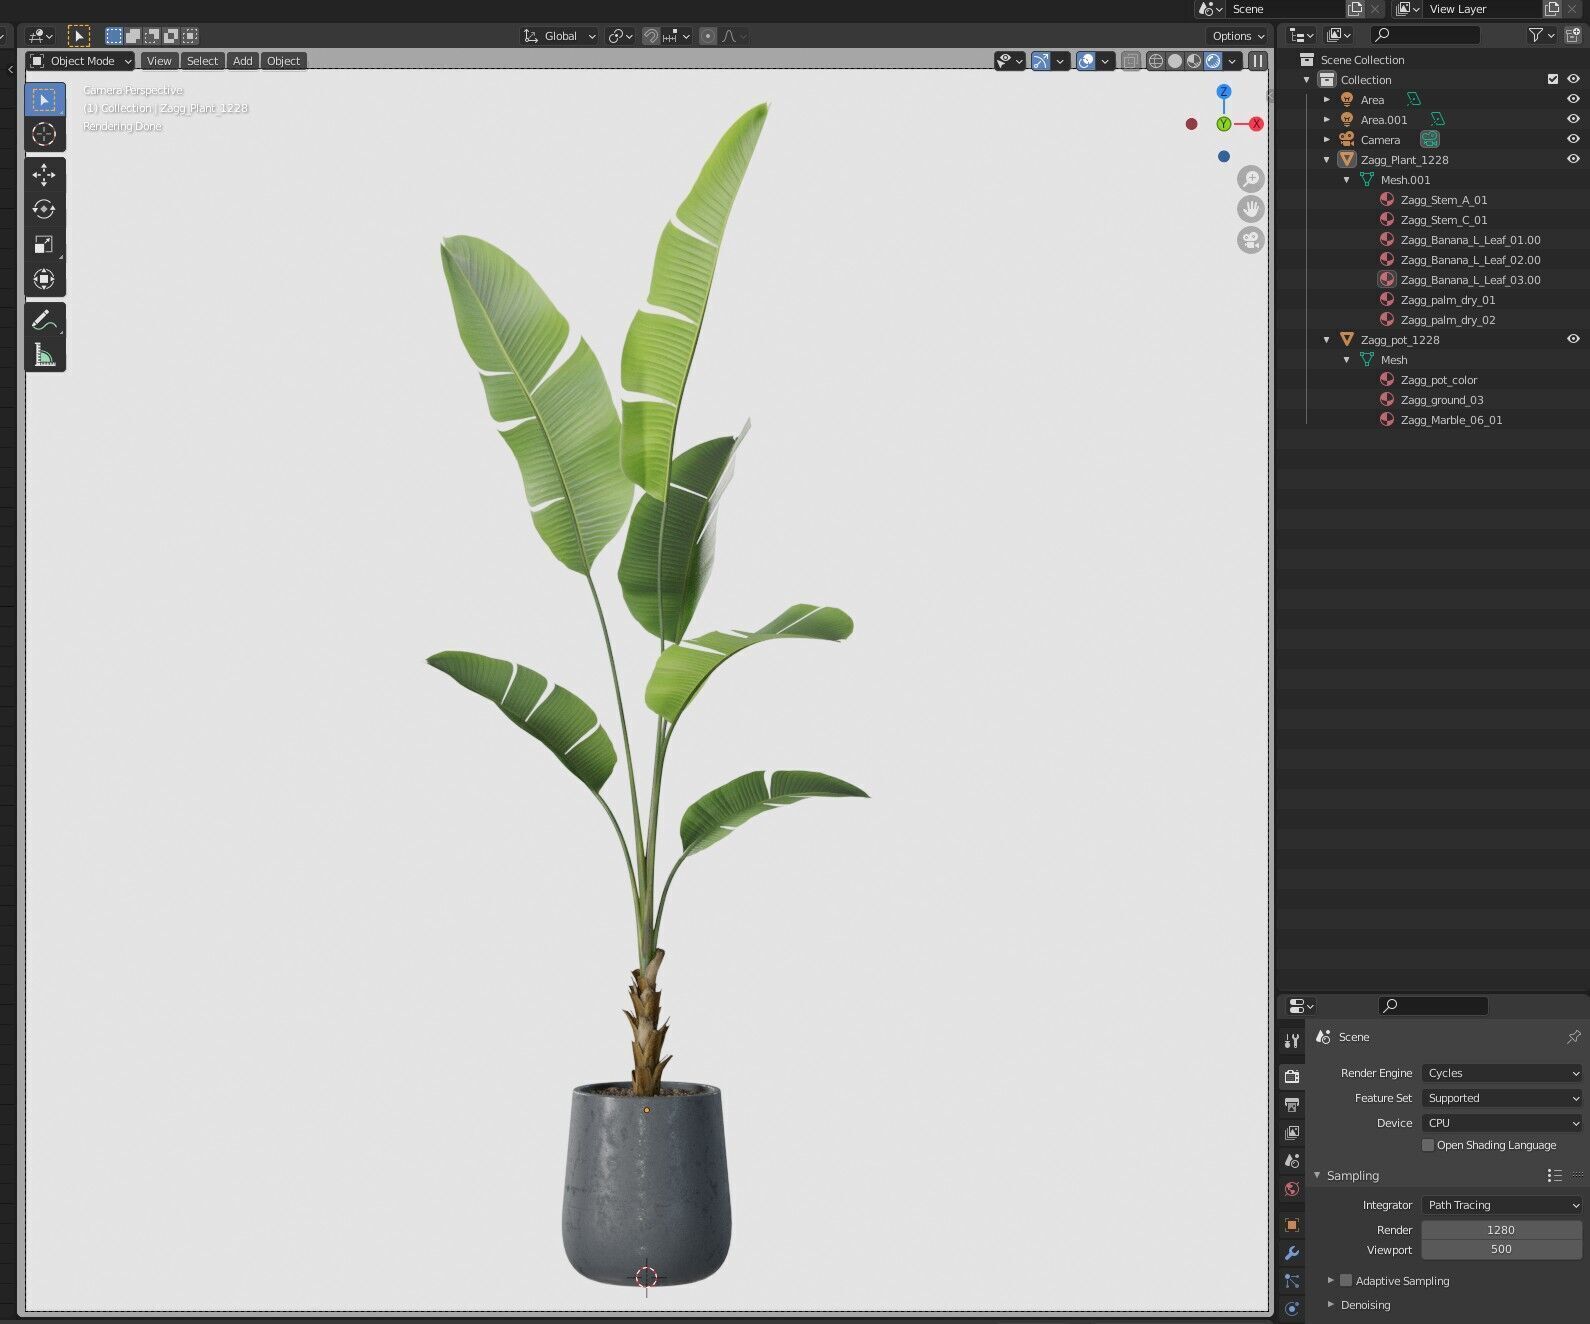Image resolution: width=1590 pixels, height=1324 pixels.
Task: Select the Transform tool
Action: pyautogui.click(x=44, y=279)
